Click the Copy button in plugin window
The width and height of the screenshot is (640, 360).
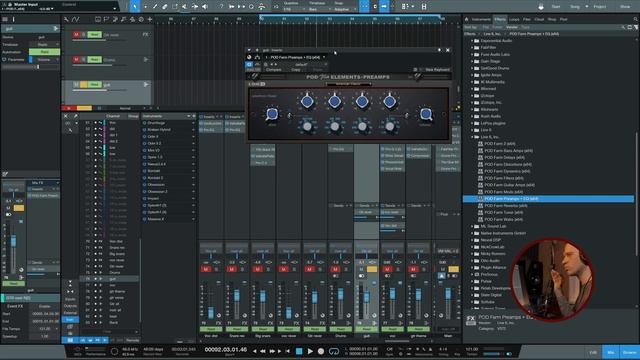point(296,70)
